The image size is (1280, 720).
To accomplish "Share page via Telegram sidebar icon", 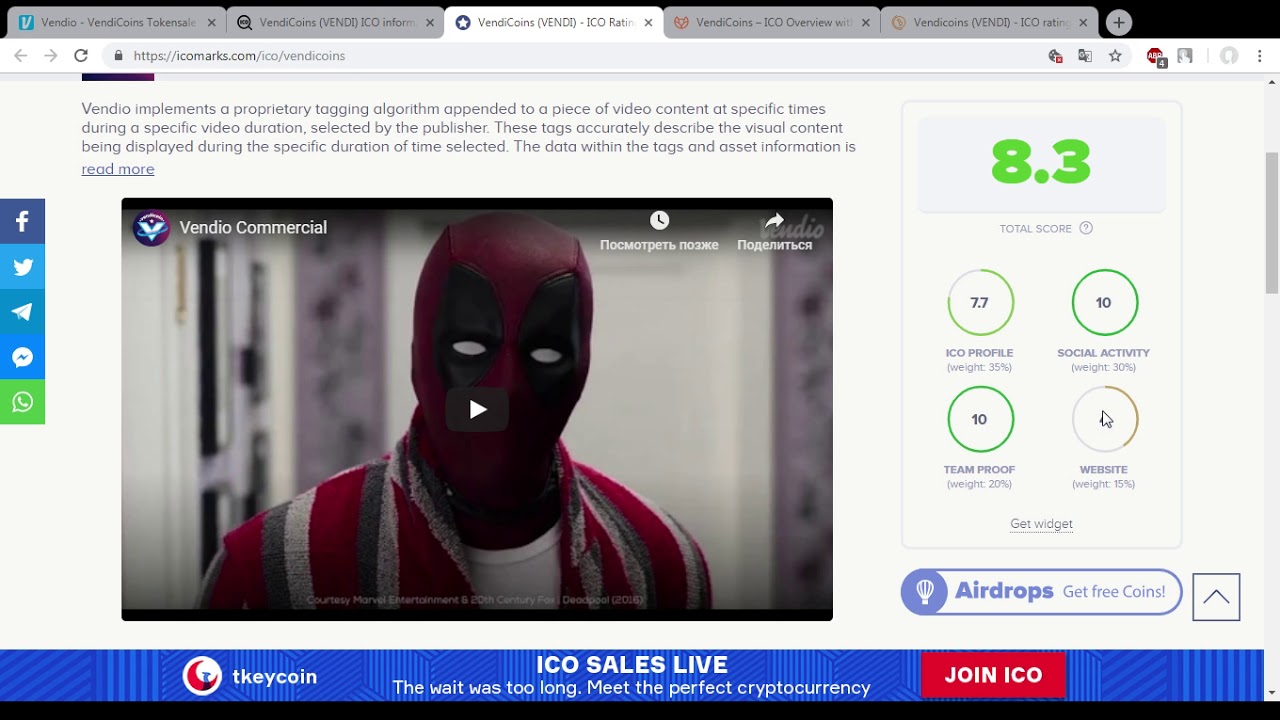I will 22,312.
